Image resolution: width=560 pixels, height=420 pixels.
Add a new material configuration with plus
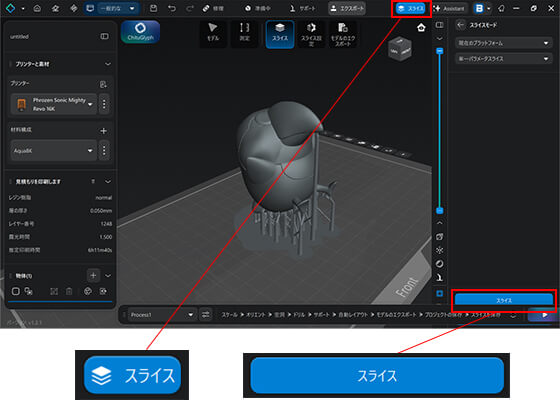(x=103, y=131)
